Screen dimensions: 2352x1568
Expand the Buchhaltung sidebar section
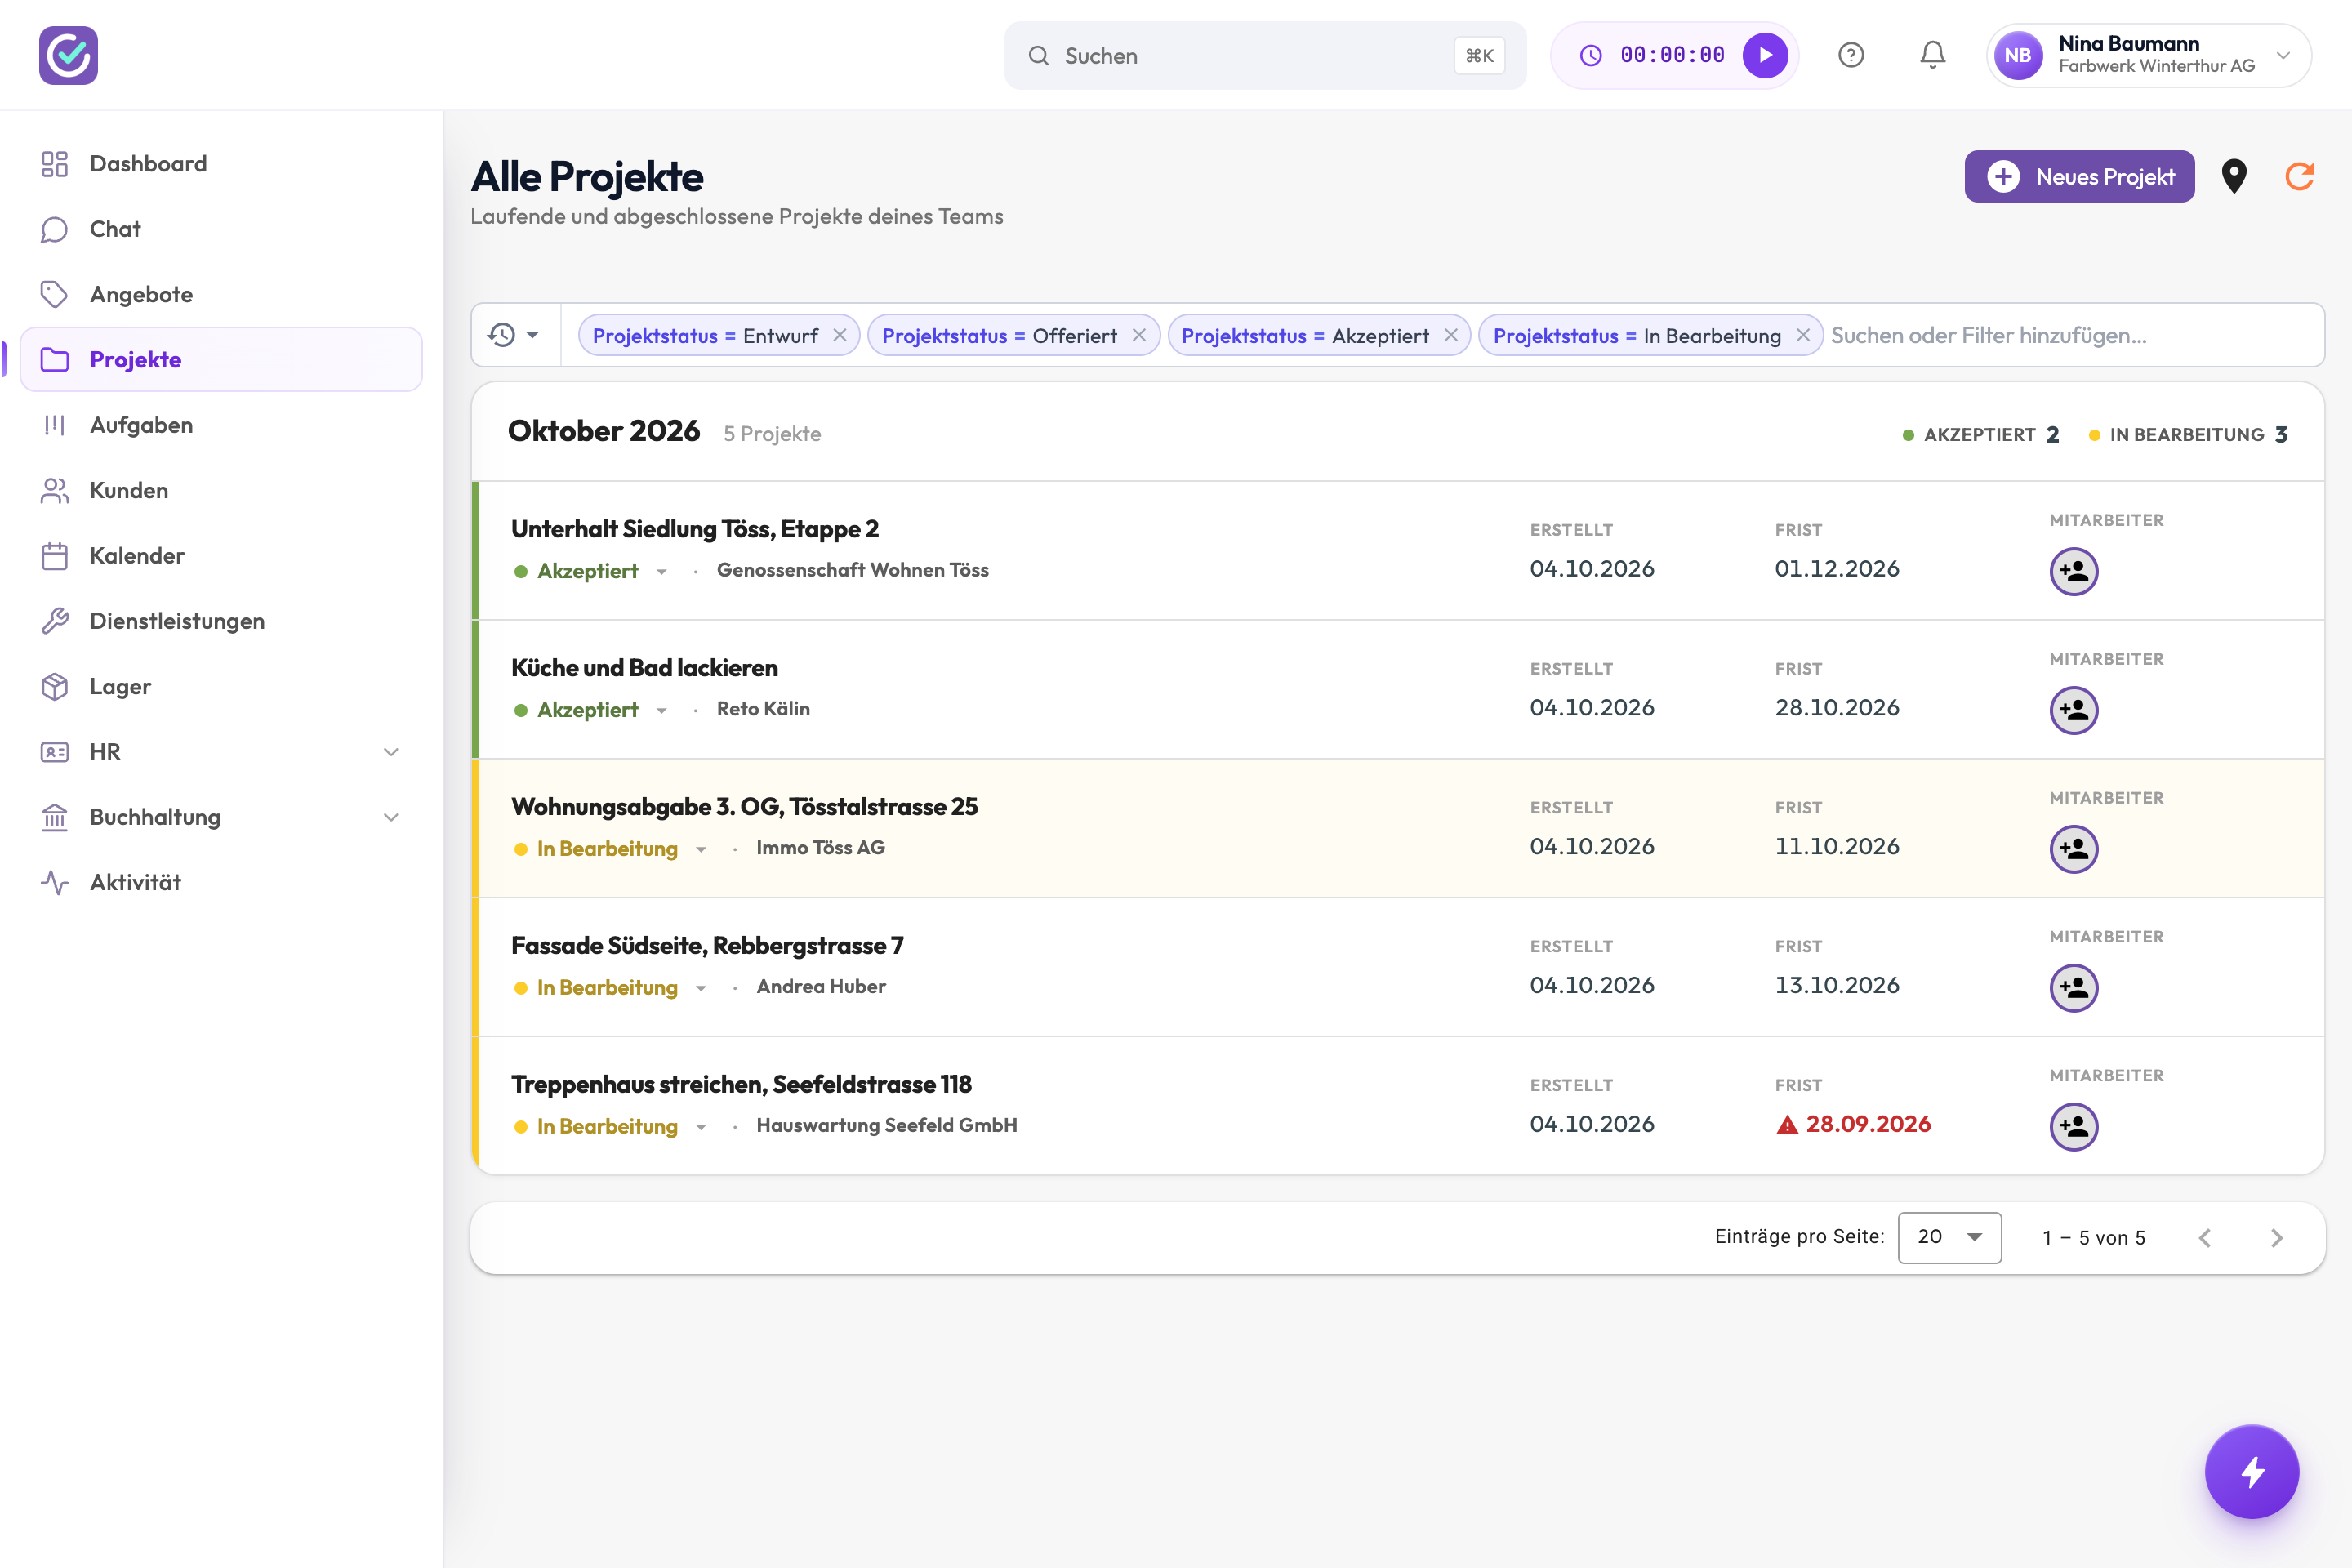pos(391,817)
